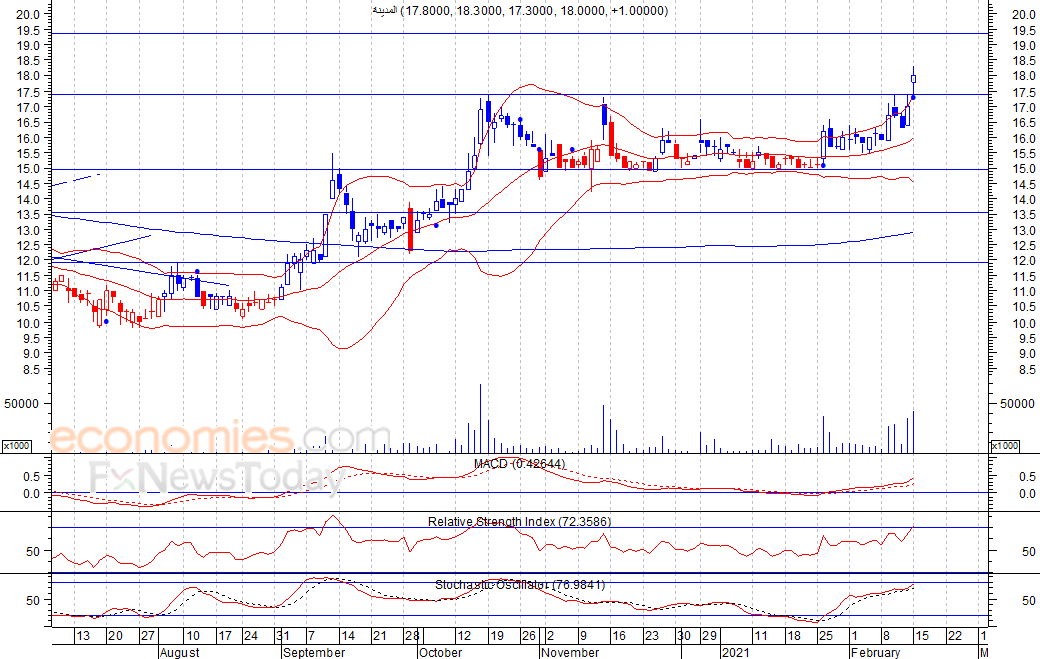Click the "August" month label
1040x659 pixels.
click(x=180, y=652)
